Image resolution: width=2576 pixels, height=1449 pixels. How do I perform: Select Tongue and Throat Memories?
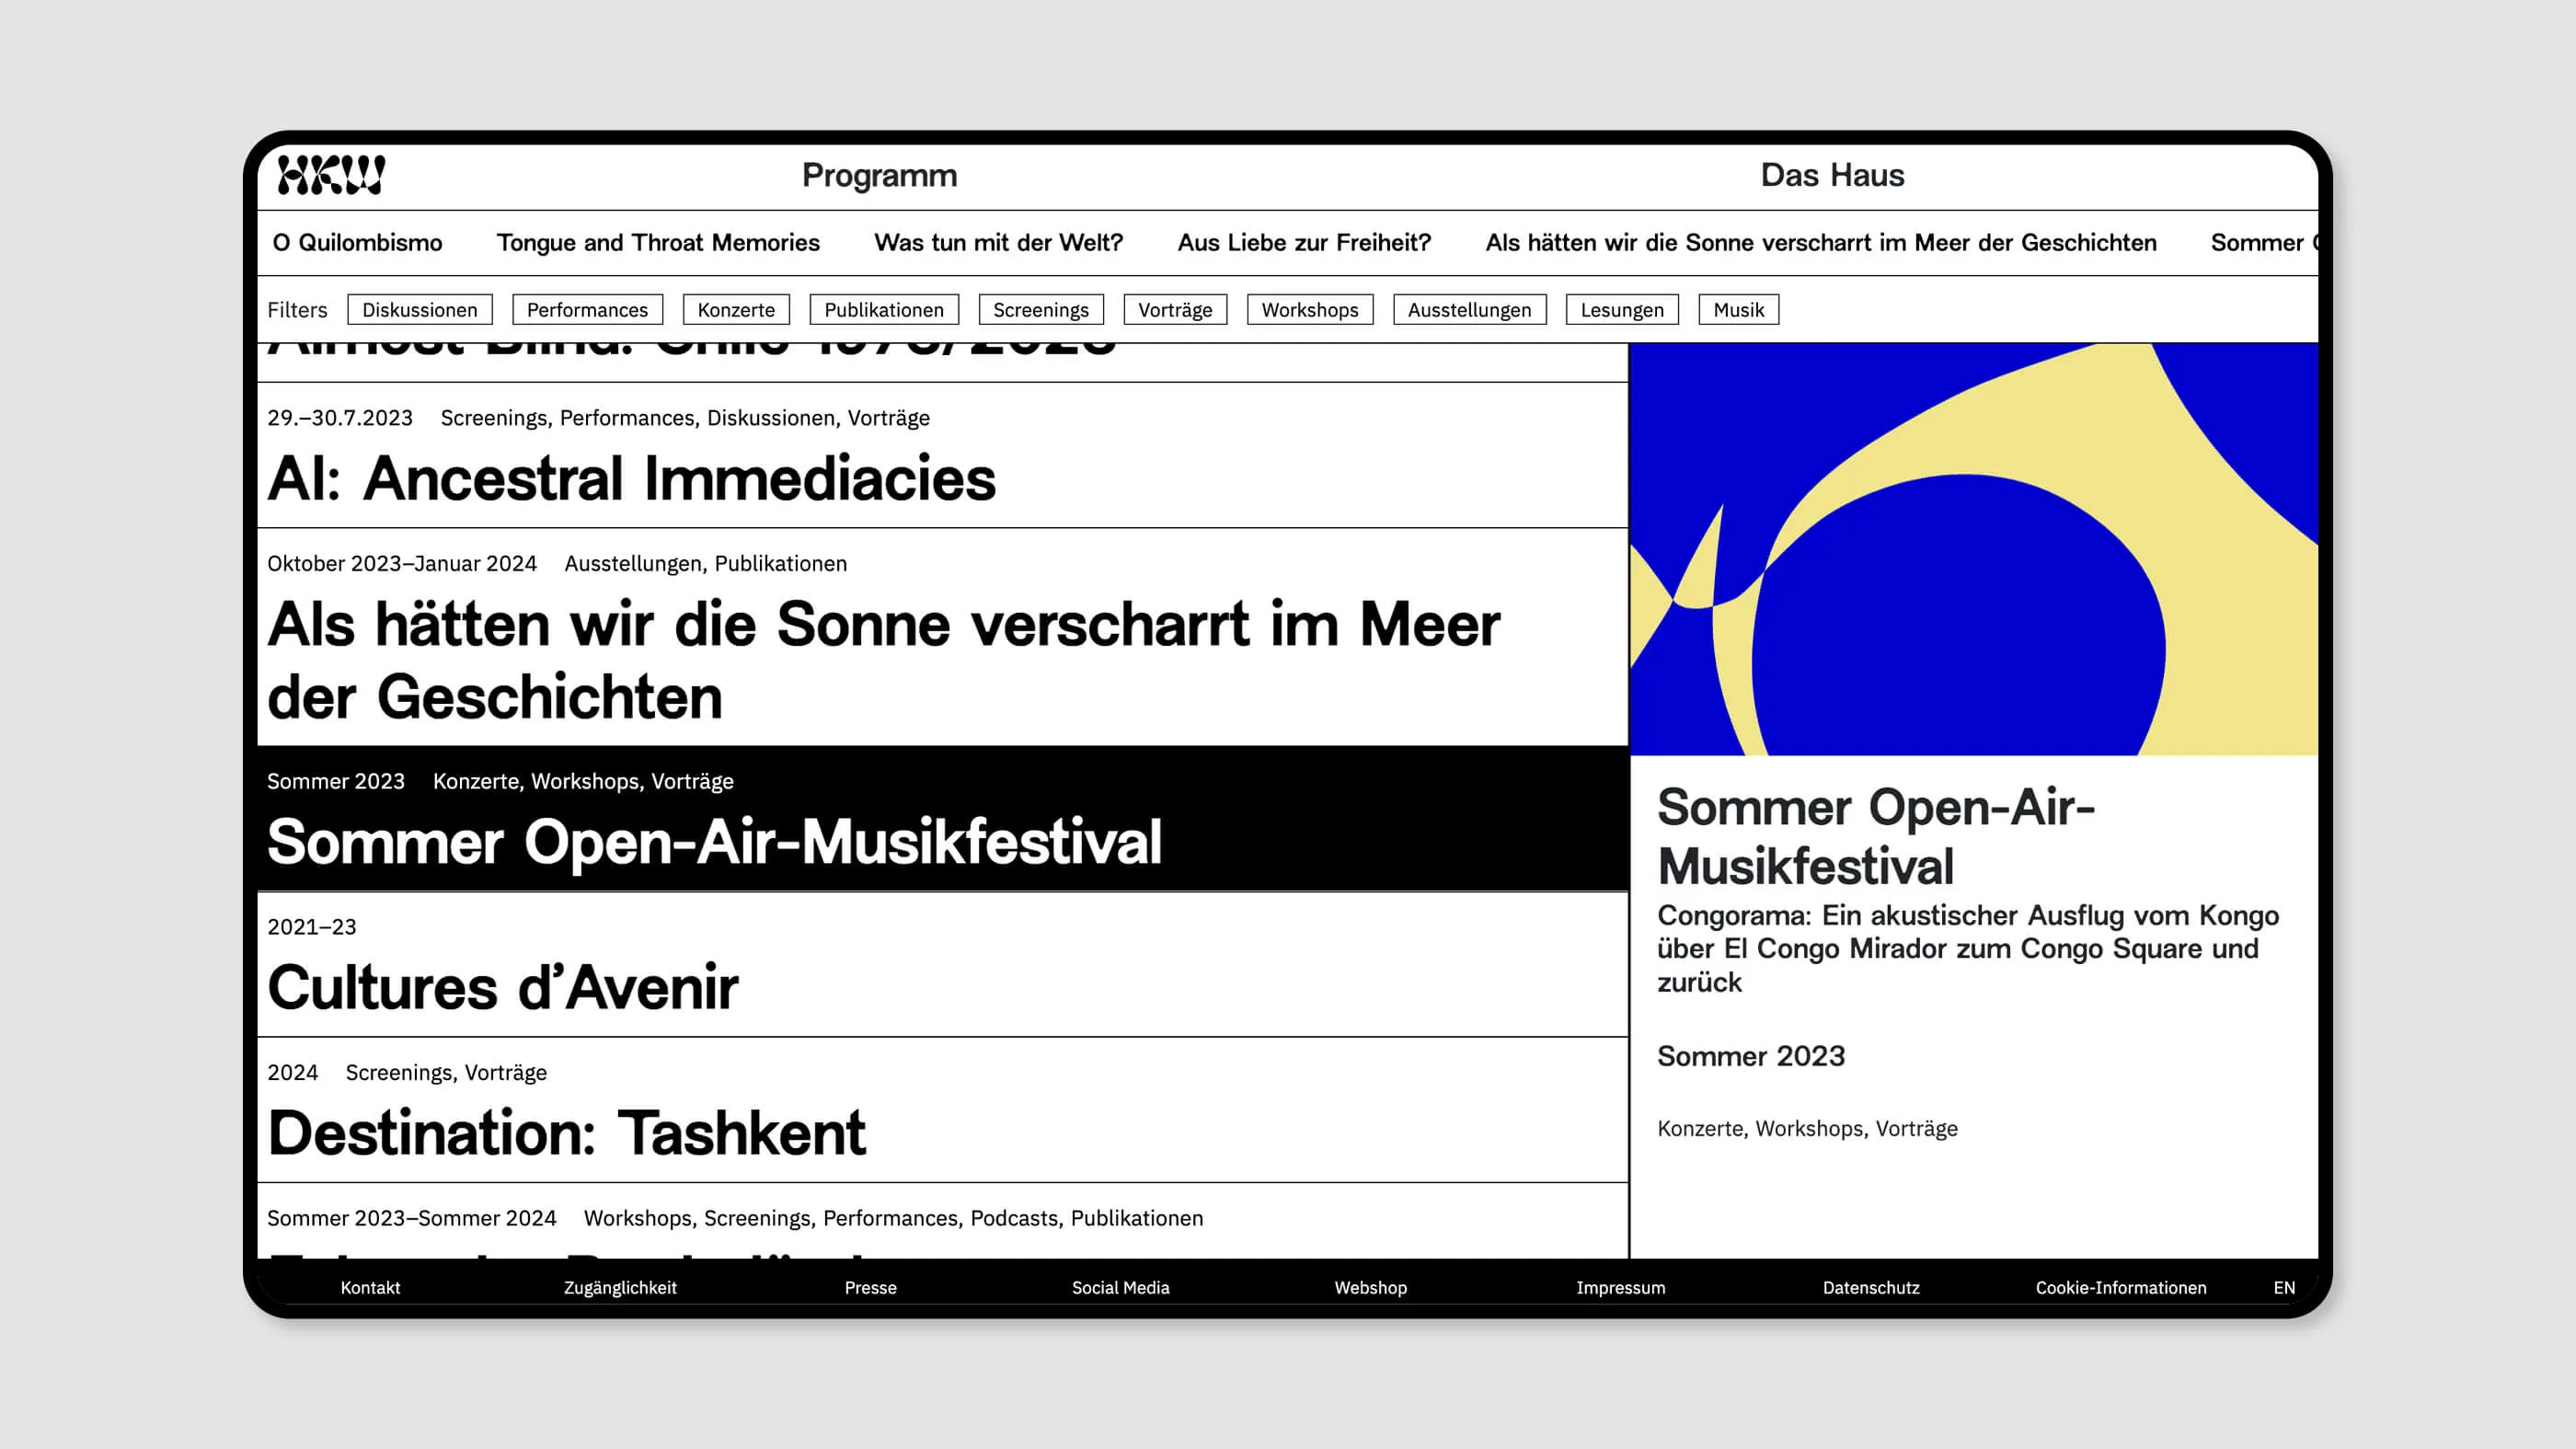(x=658, y=243)
